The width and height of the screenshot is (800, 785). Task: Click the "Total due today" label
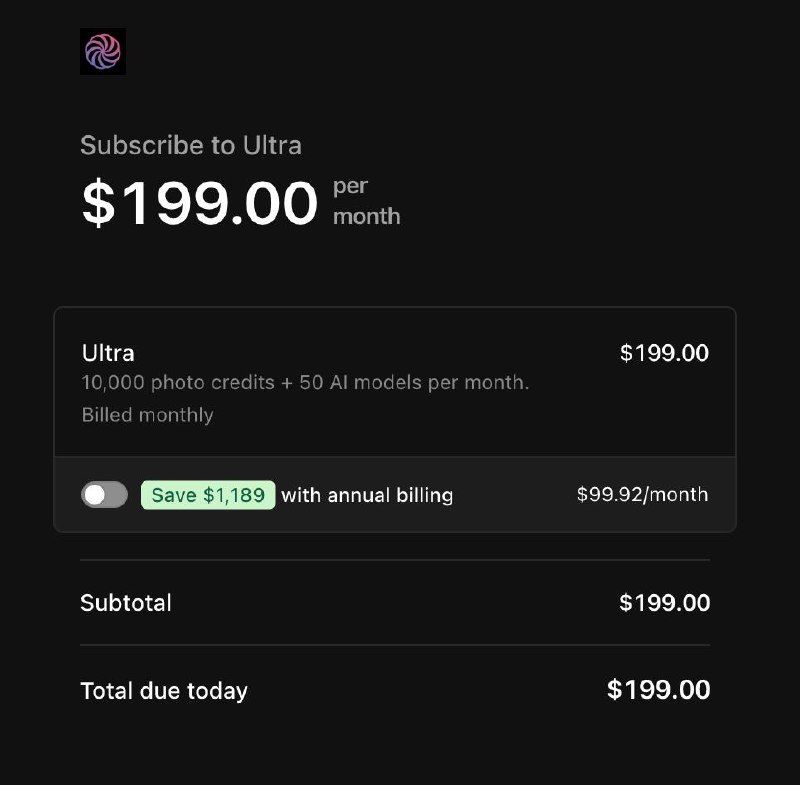coord(164,690)
